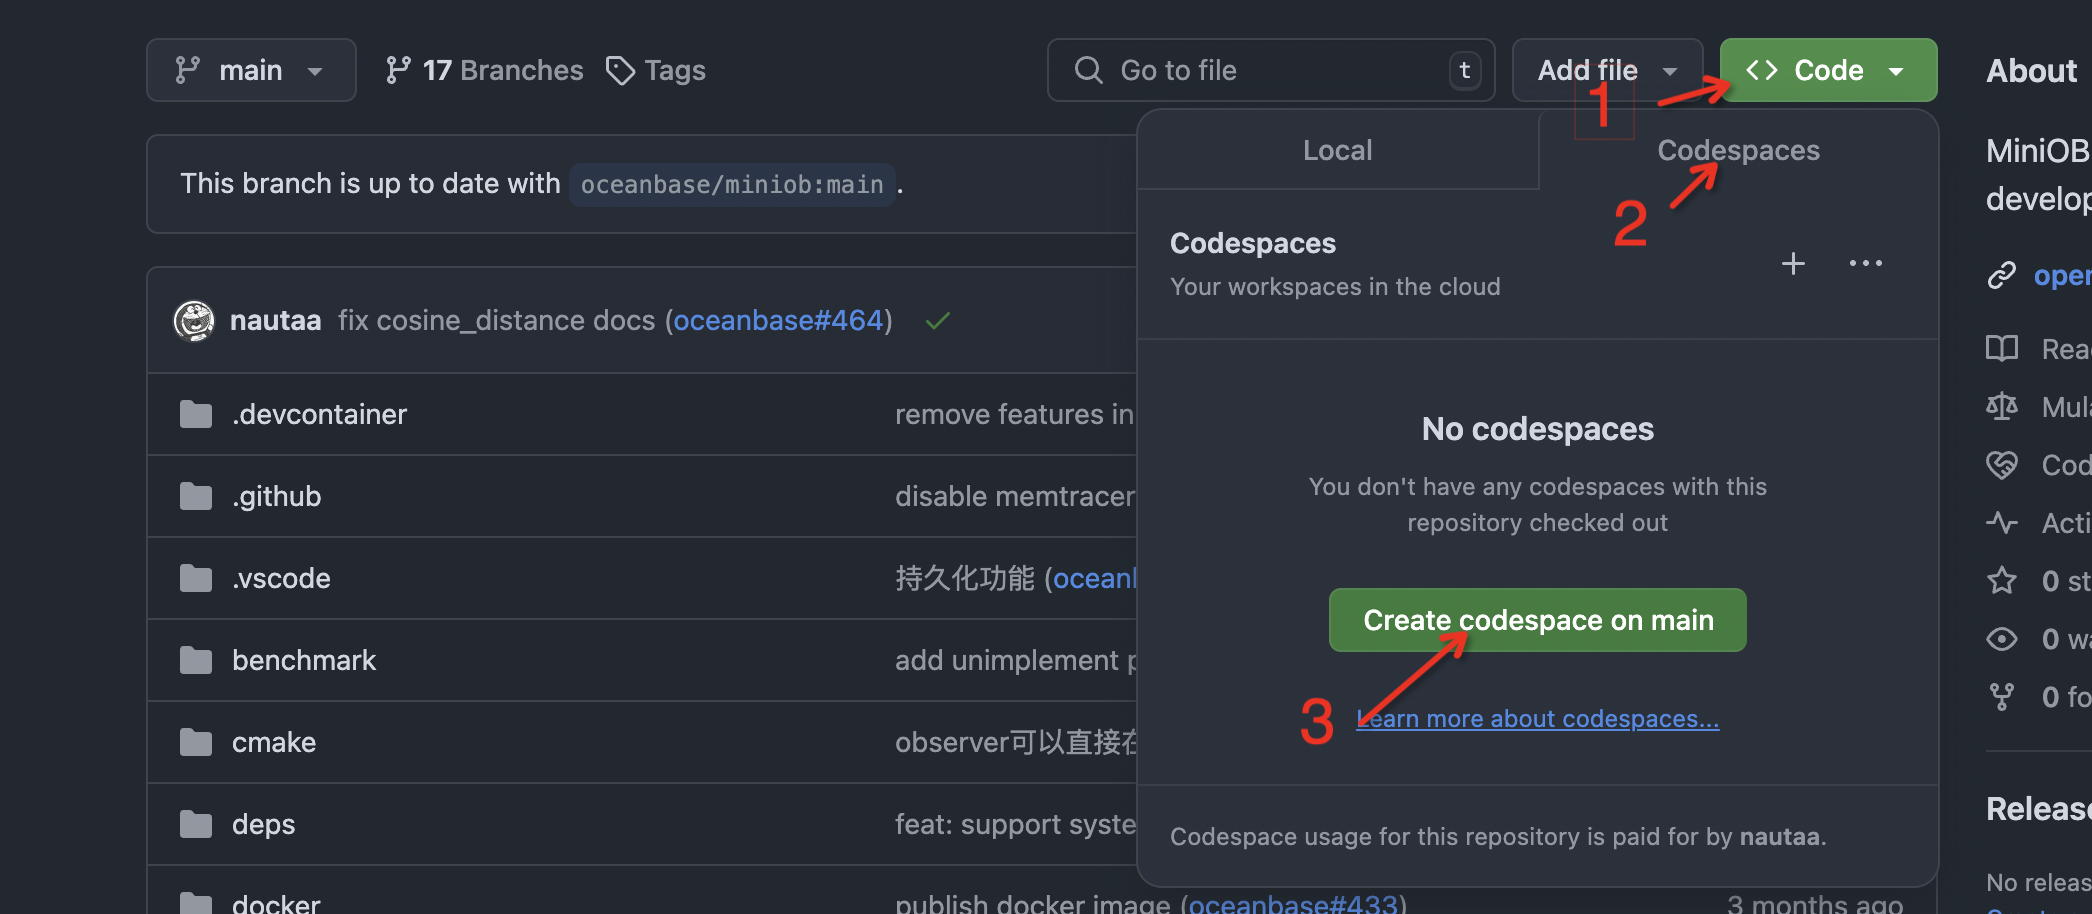This screenshot has height=914, width=2092.
Task: Click the tag icon beside Tags
Action: point(620,70)
